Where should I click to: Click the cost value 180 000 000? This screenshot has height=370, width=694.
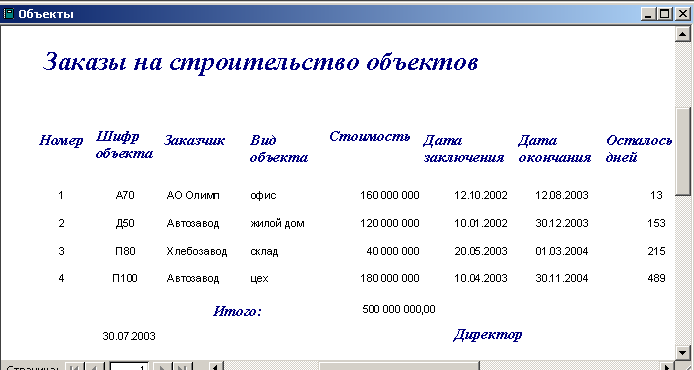390,278
